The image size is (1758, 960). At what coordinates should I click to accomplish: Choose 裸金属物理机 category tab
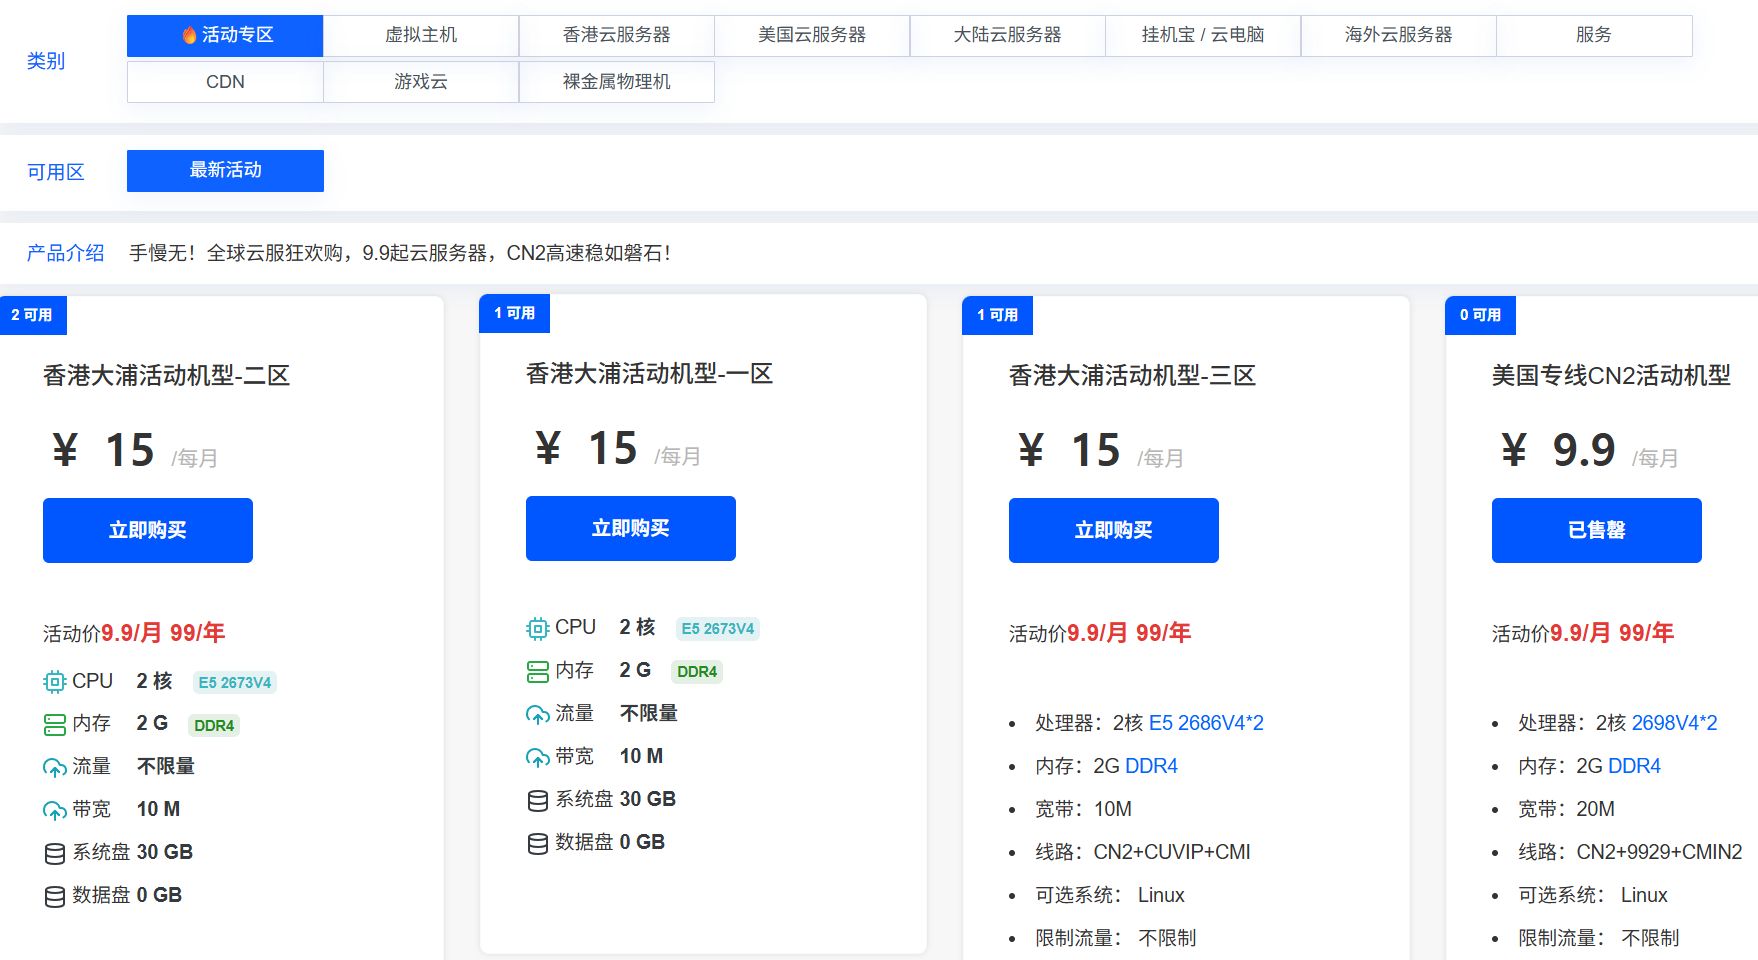point(616,82)
